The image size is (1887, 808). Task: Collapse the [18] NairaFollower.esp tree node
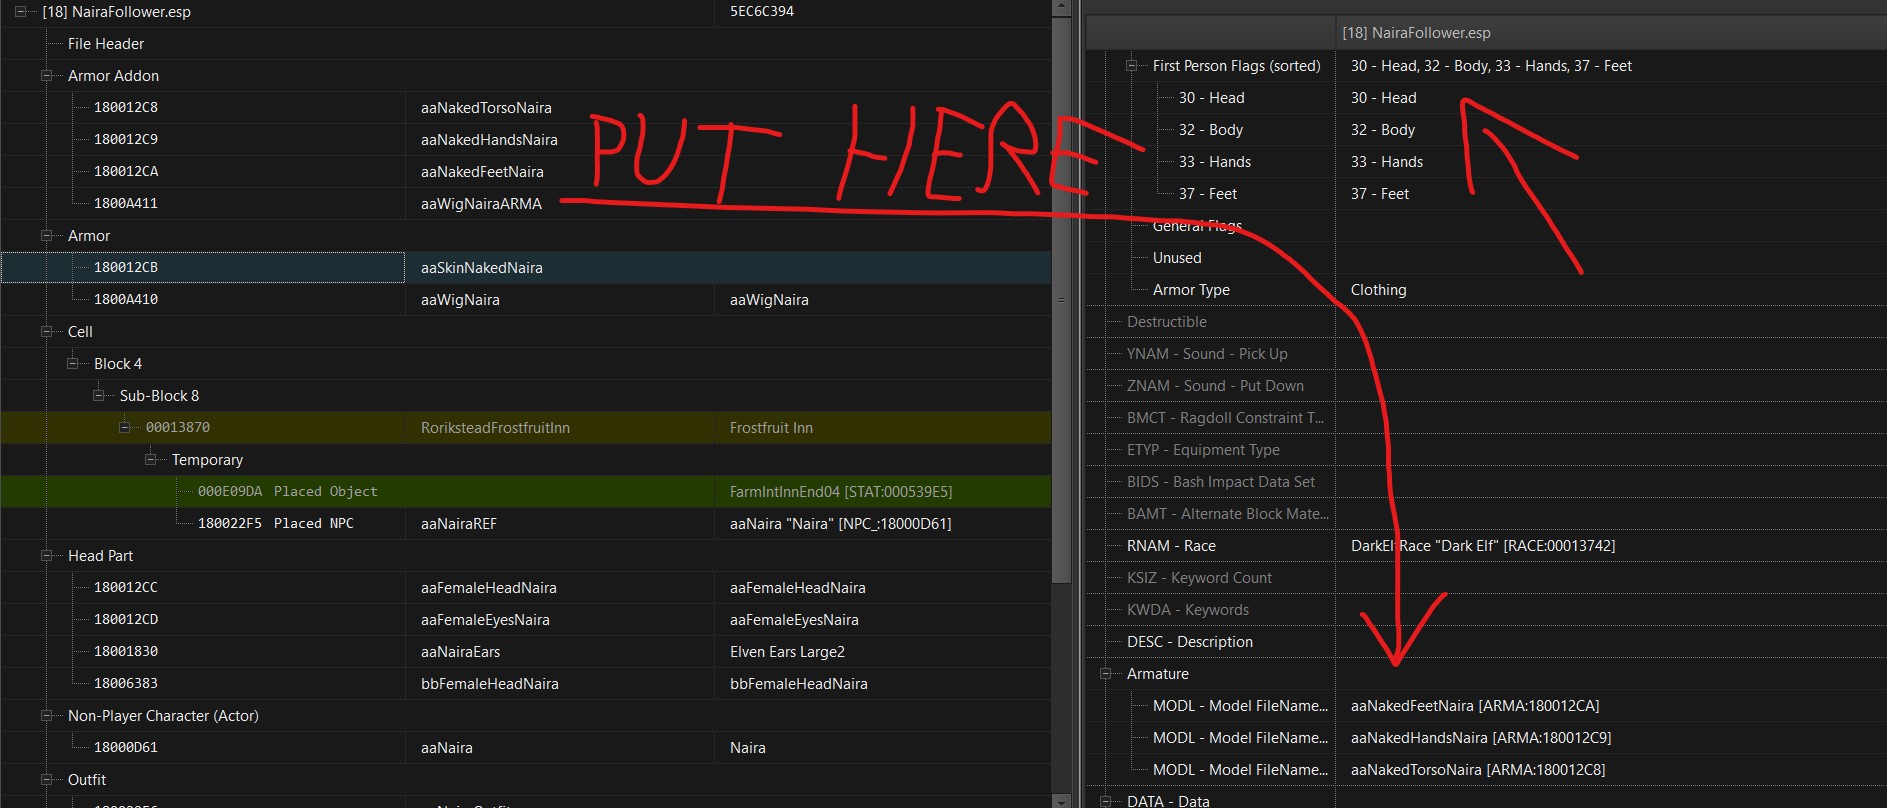(20, 12)
